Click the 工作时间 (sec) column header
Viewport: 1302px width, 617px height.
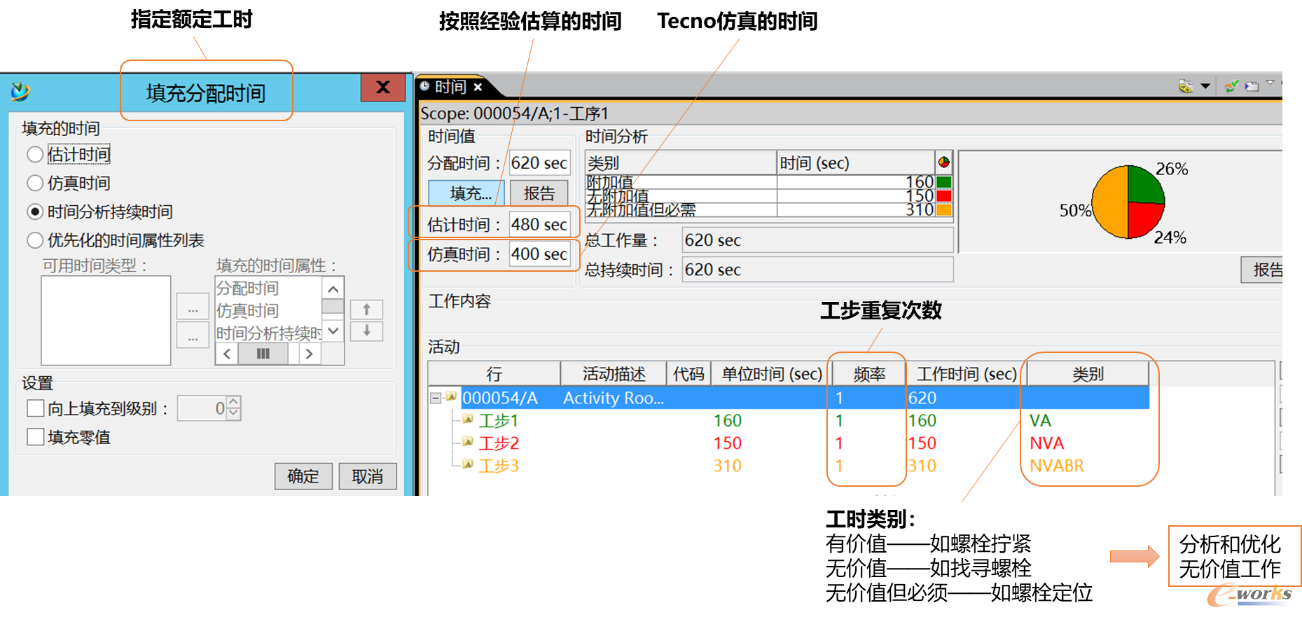[966, 373]
